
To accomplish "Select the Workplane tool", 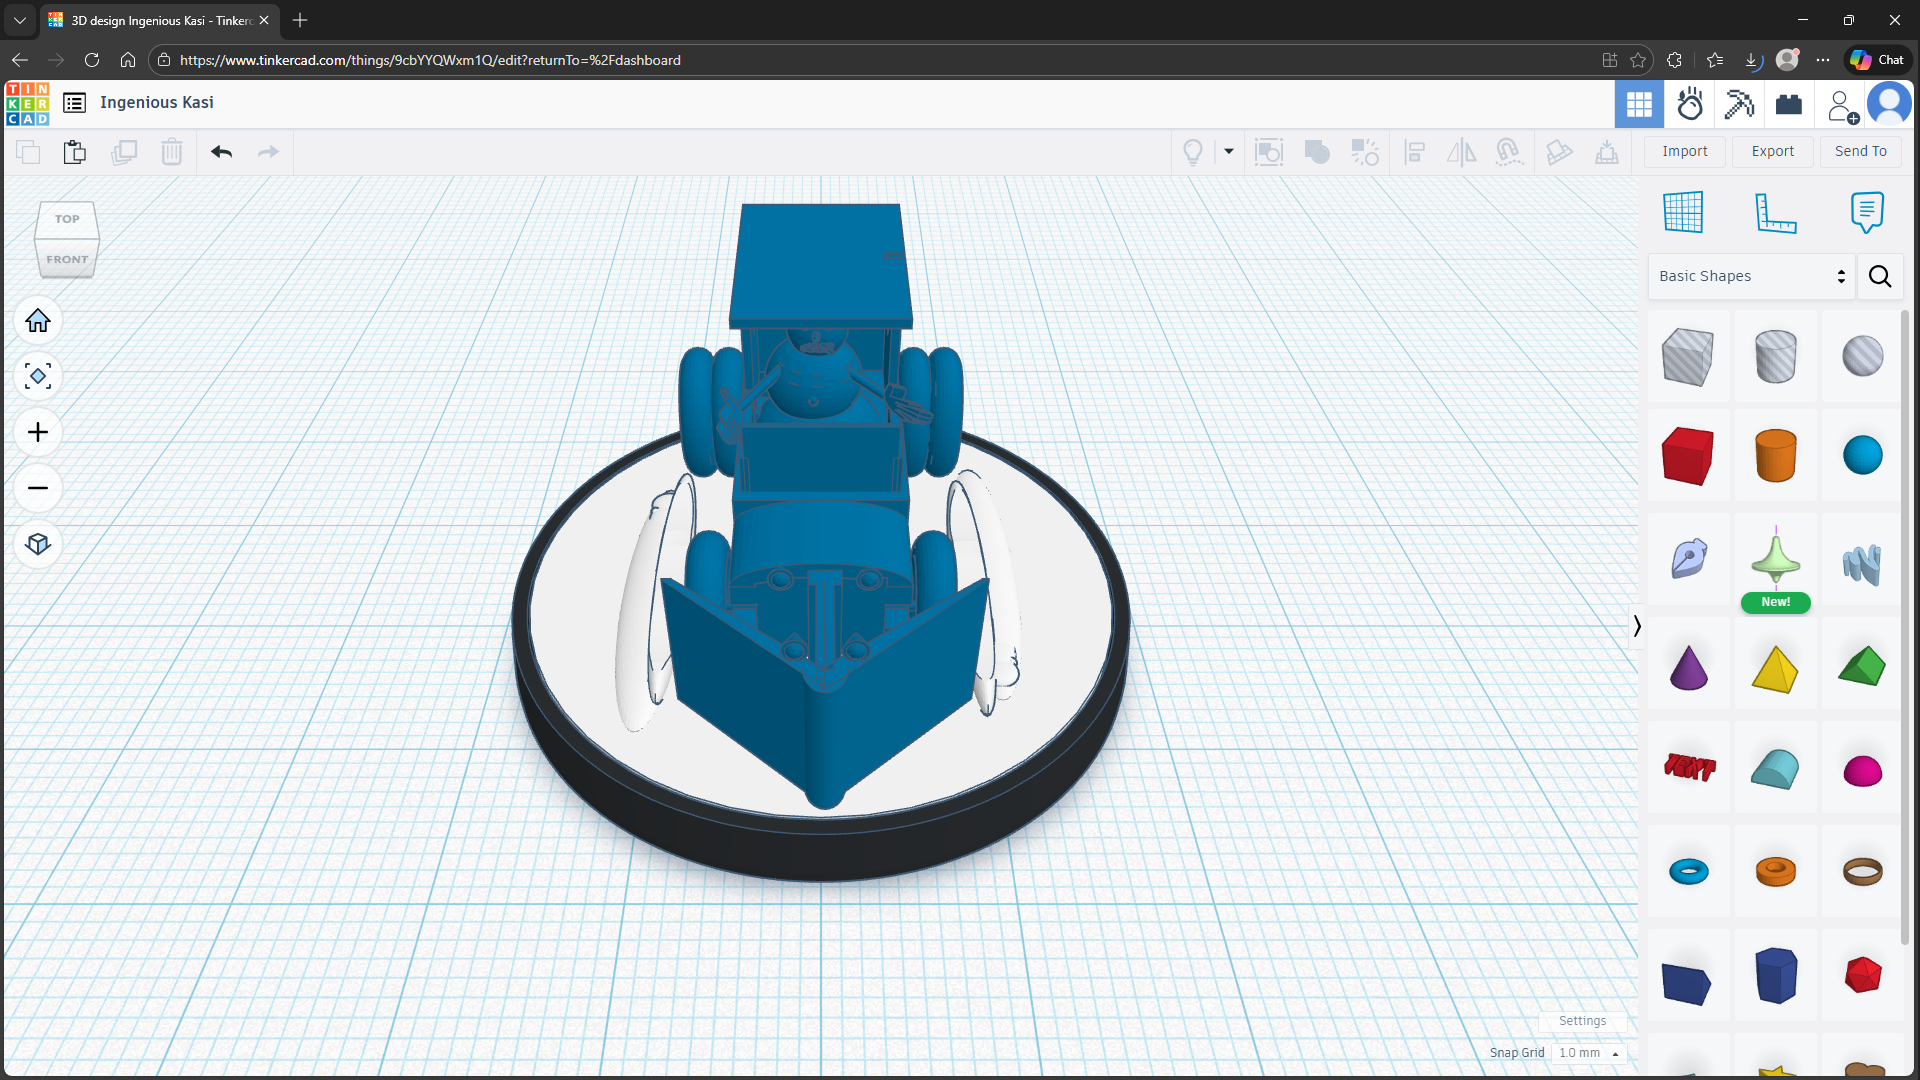I will pyautogui.click(x=1683, y=212).
